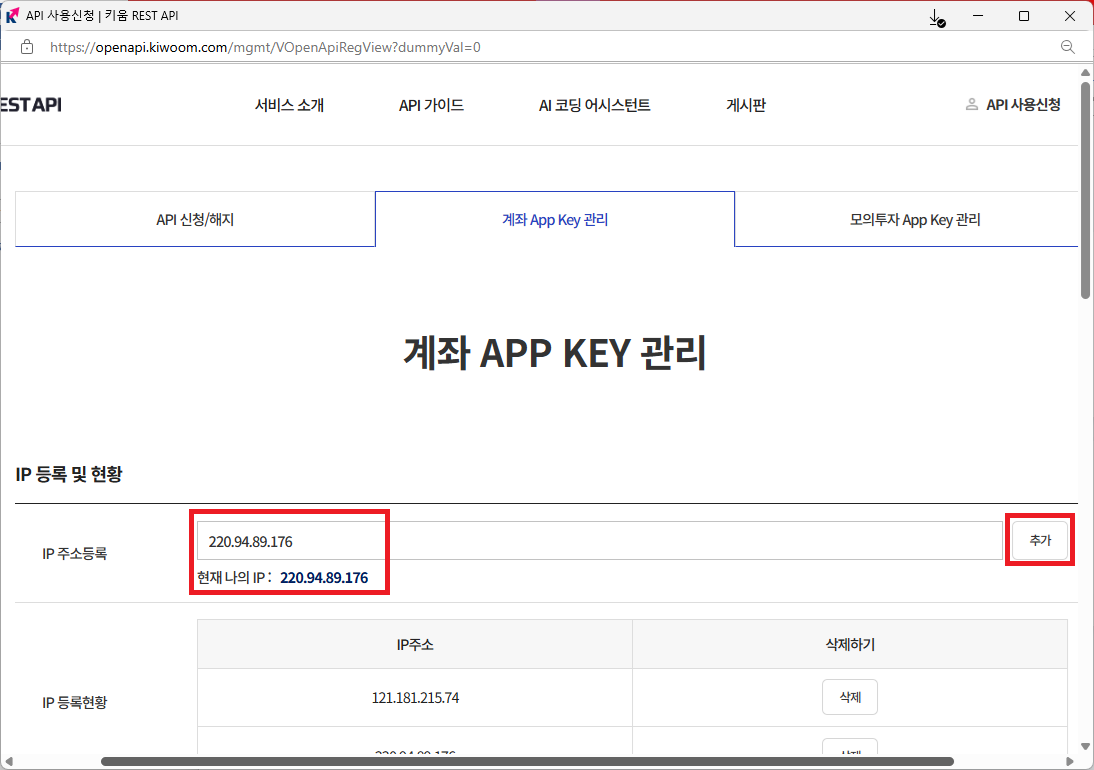Open the 서비스 소개 menu
This screenshot has width=1094, height=770.
289,105
